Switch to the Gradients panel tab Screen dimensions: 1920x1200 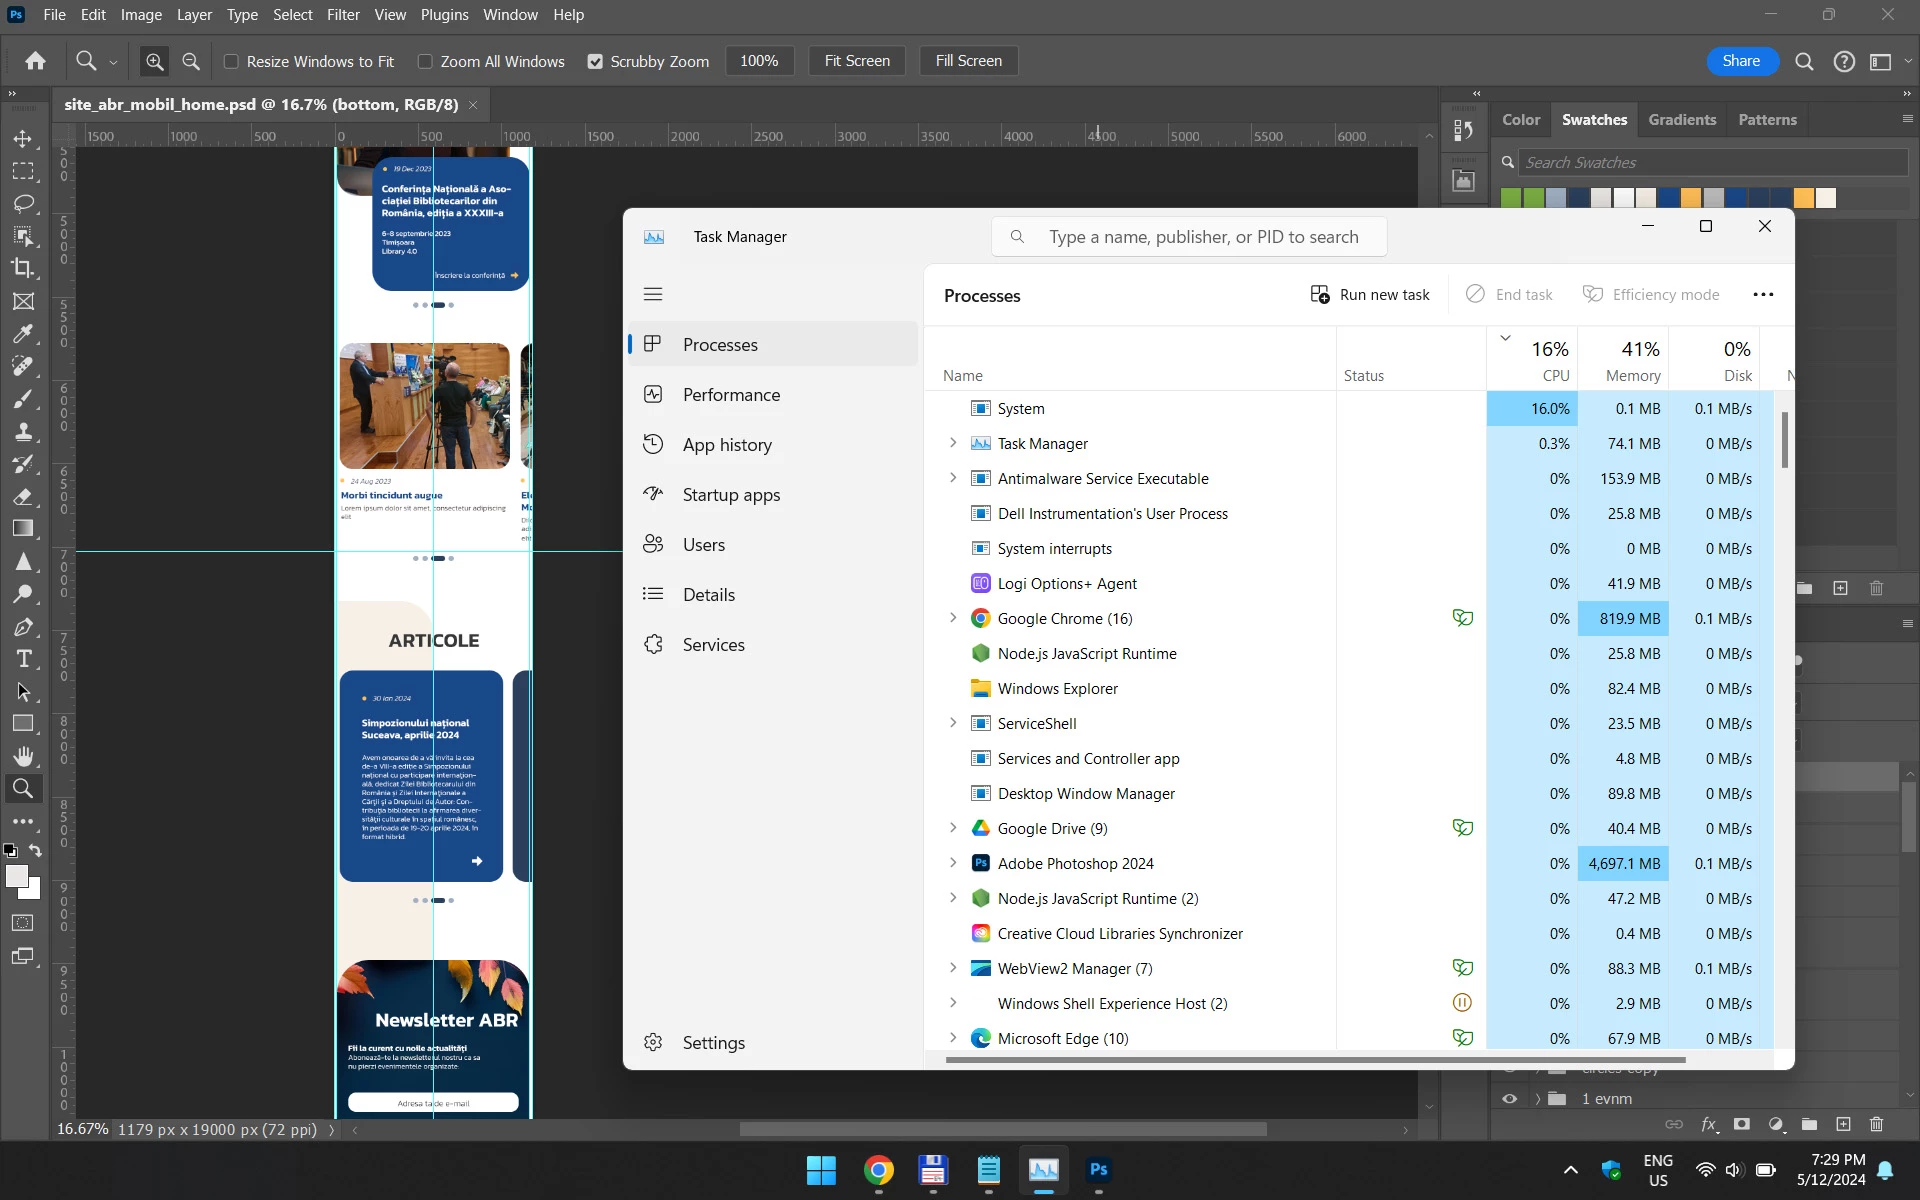click(1682, 119)
